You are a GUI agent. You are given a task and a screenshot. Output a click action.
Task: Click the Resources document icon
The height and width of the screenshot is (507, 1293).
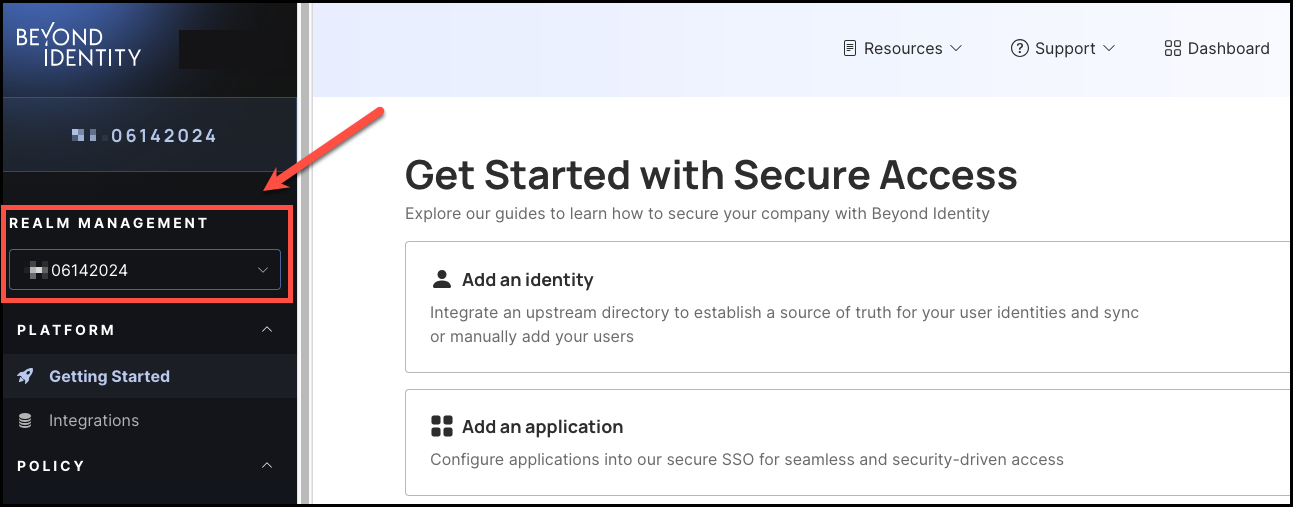(850, 48)
